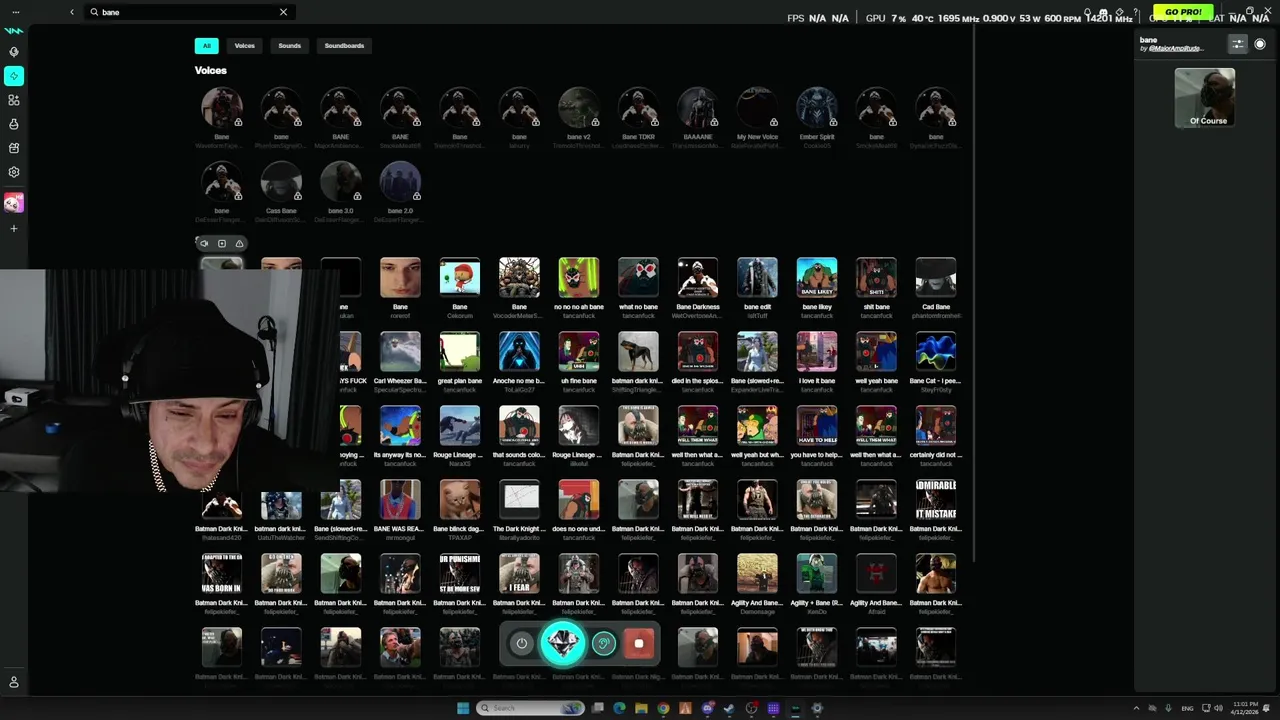Play the Cad Bane sound
The width and height of the screenshot is (1280, 720).
tap(936, 278)
